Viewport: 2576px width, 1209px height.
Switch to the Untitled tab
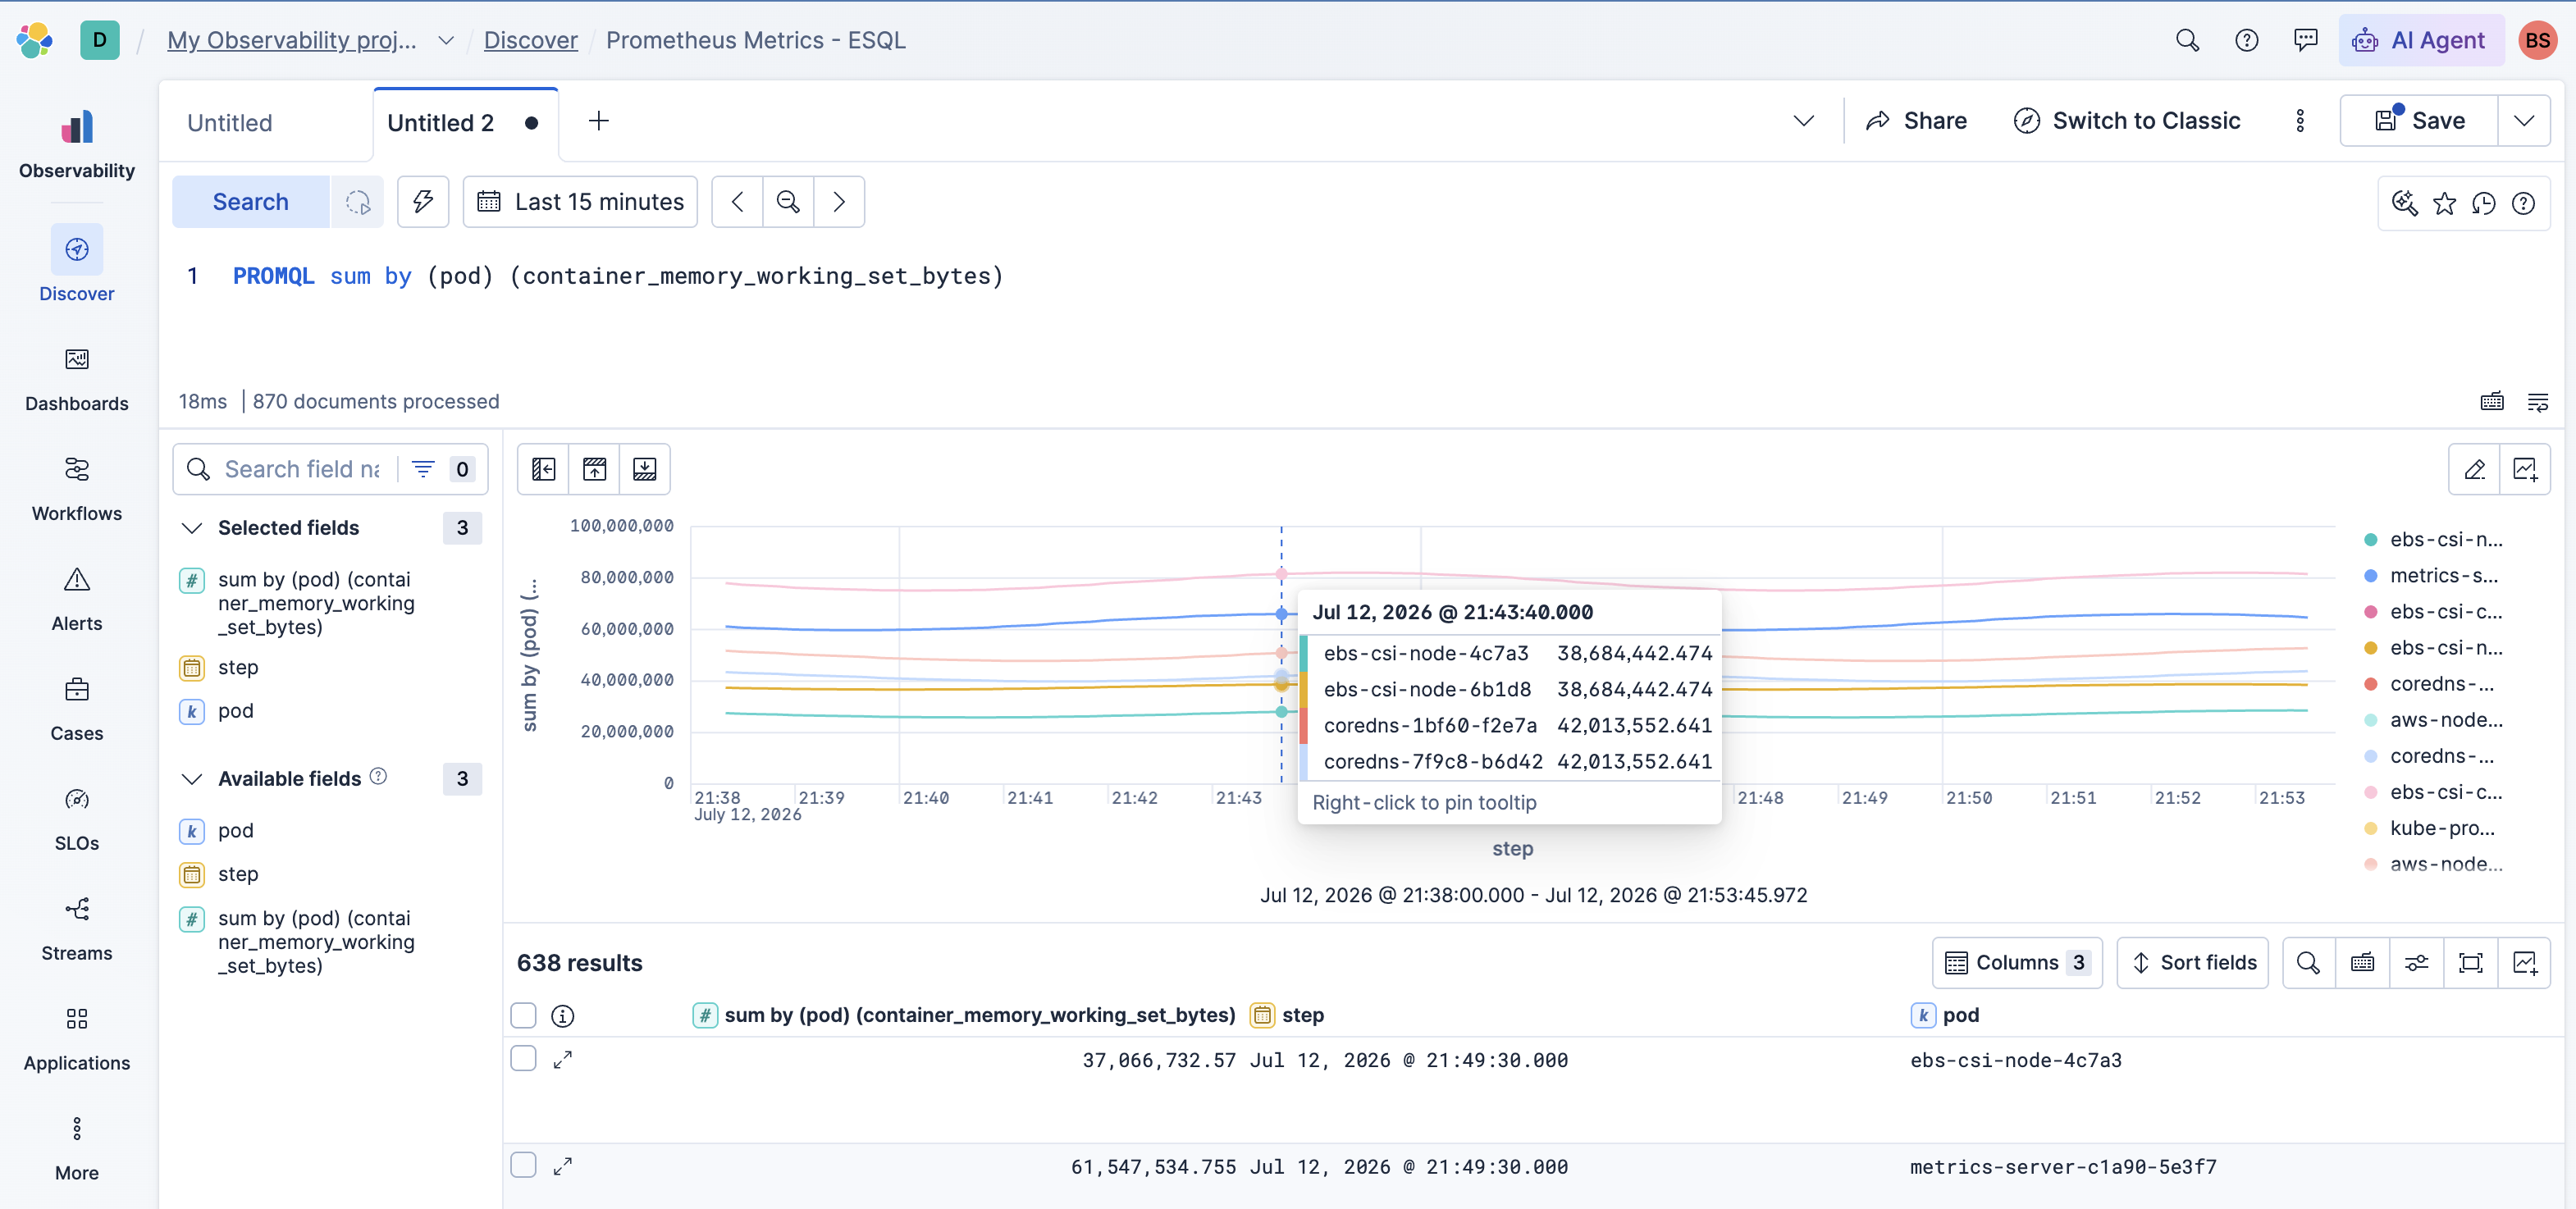(x=230, y=123)
